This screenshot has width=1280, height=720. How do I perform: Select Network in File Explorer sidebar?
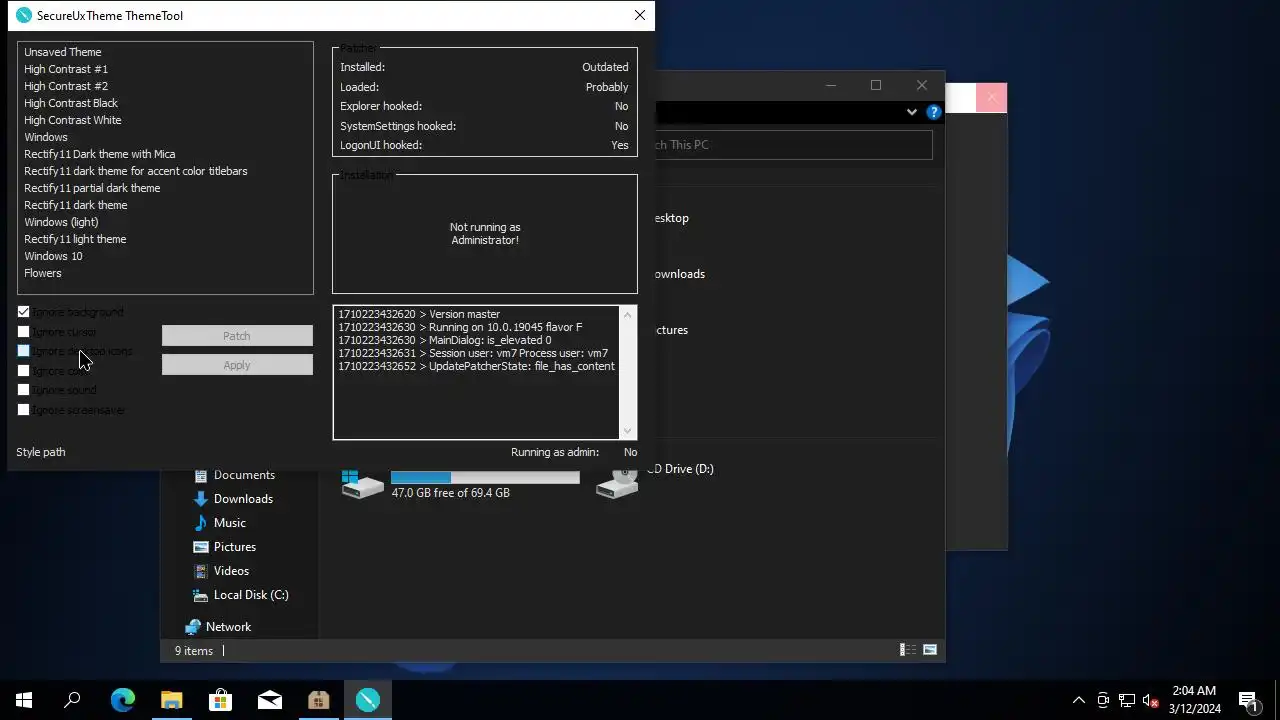(x=228, y=627)
